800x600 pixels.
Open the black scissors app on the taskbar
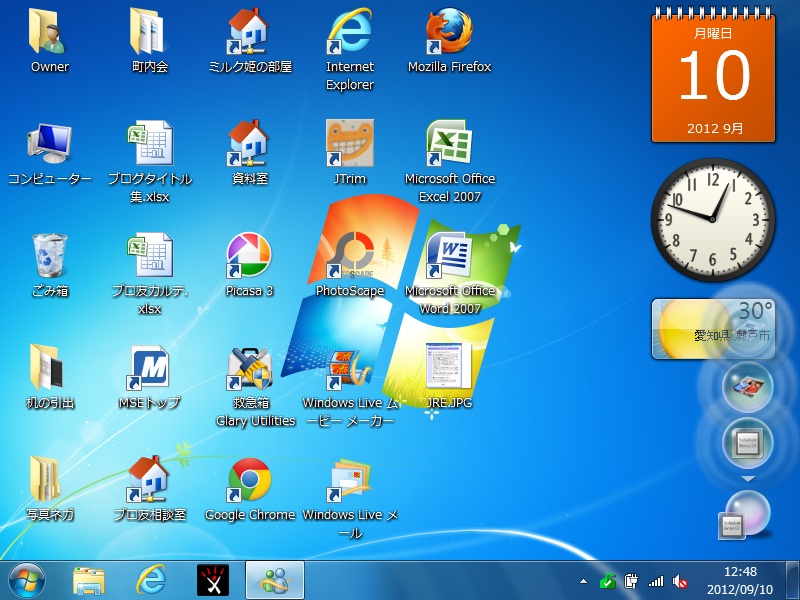point(213,580)
